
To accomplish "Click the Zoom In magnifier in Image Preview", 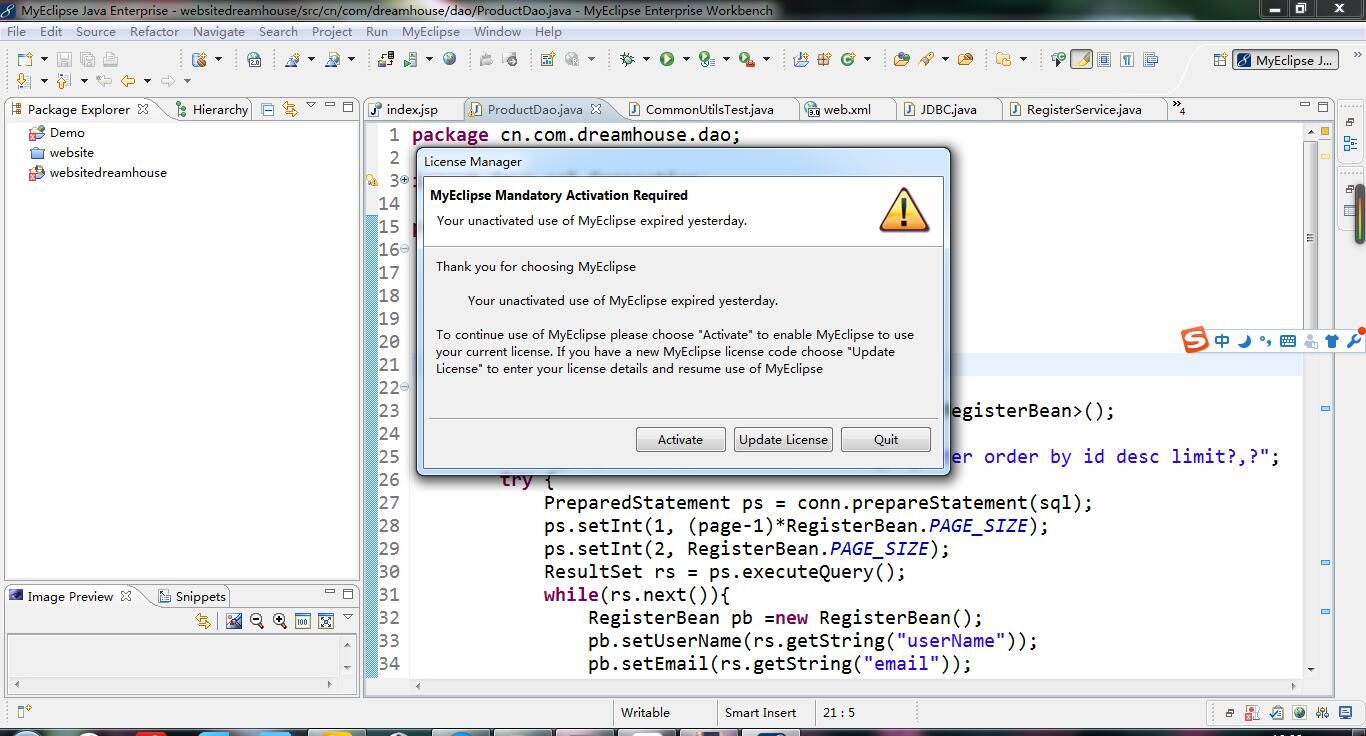I will [x=280, y=622].
